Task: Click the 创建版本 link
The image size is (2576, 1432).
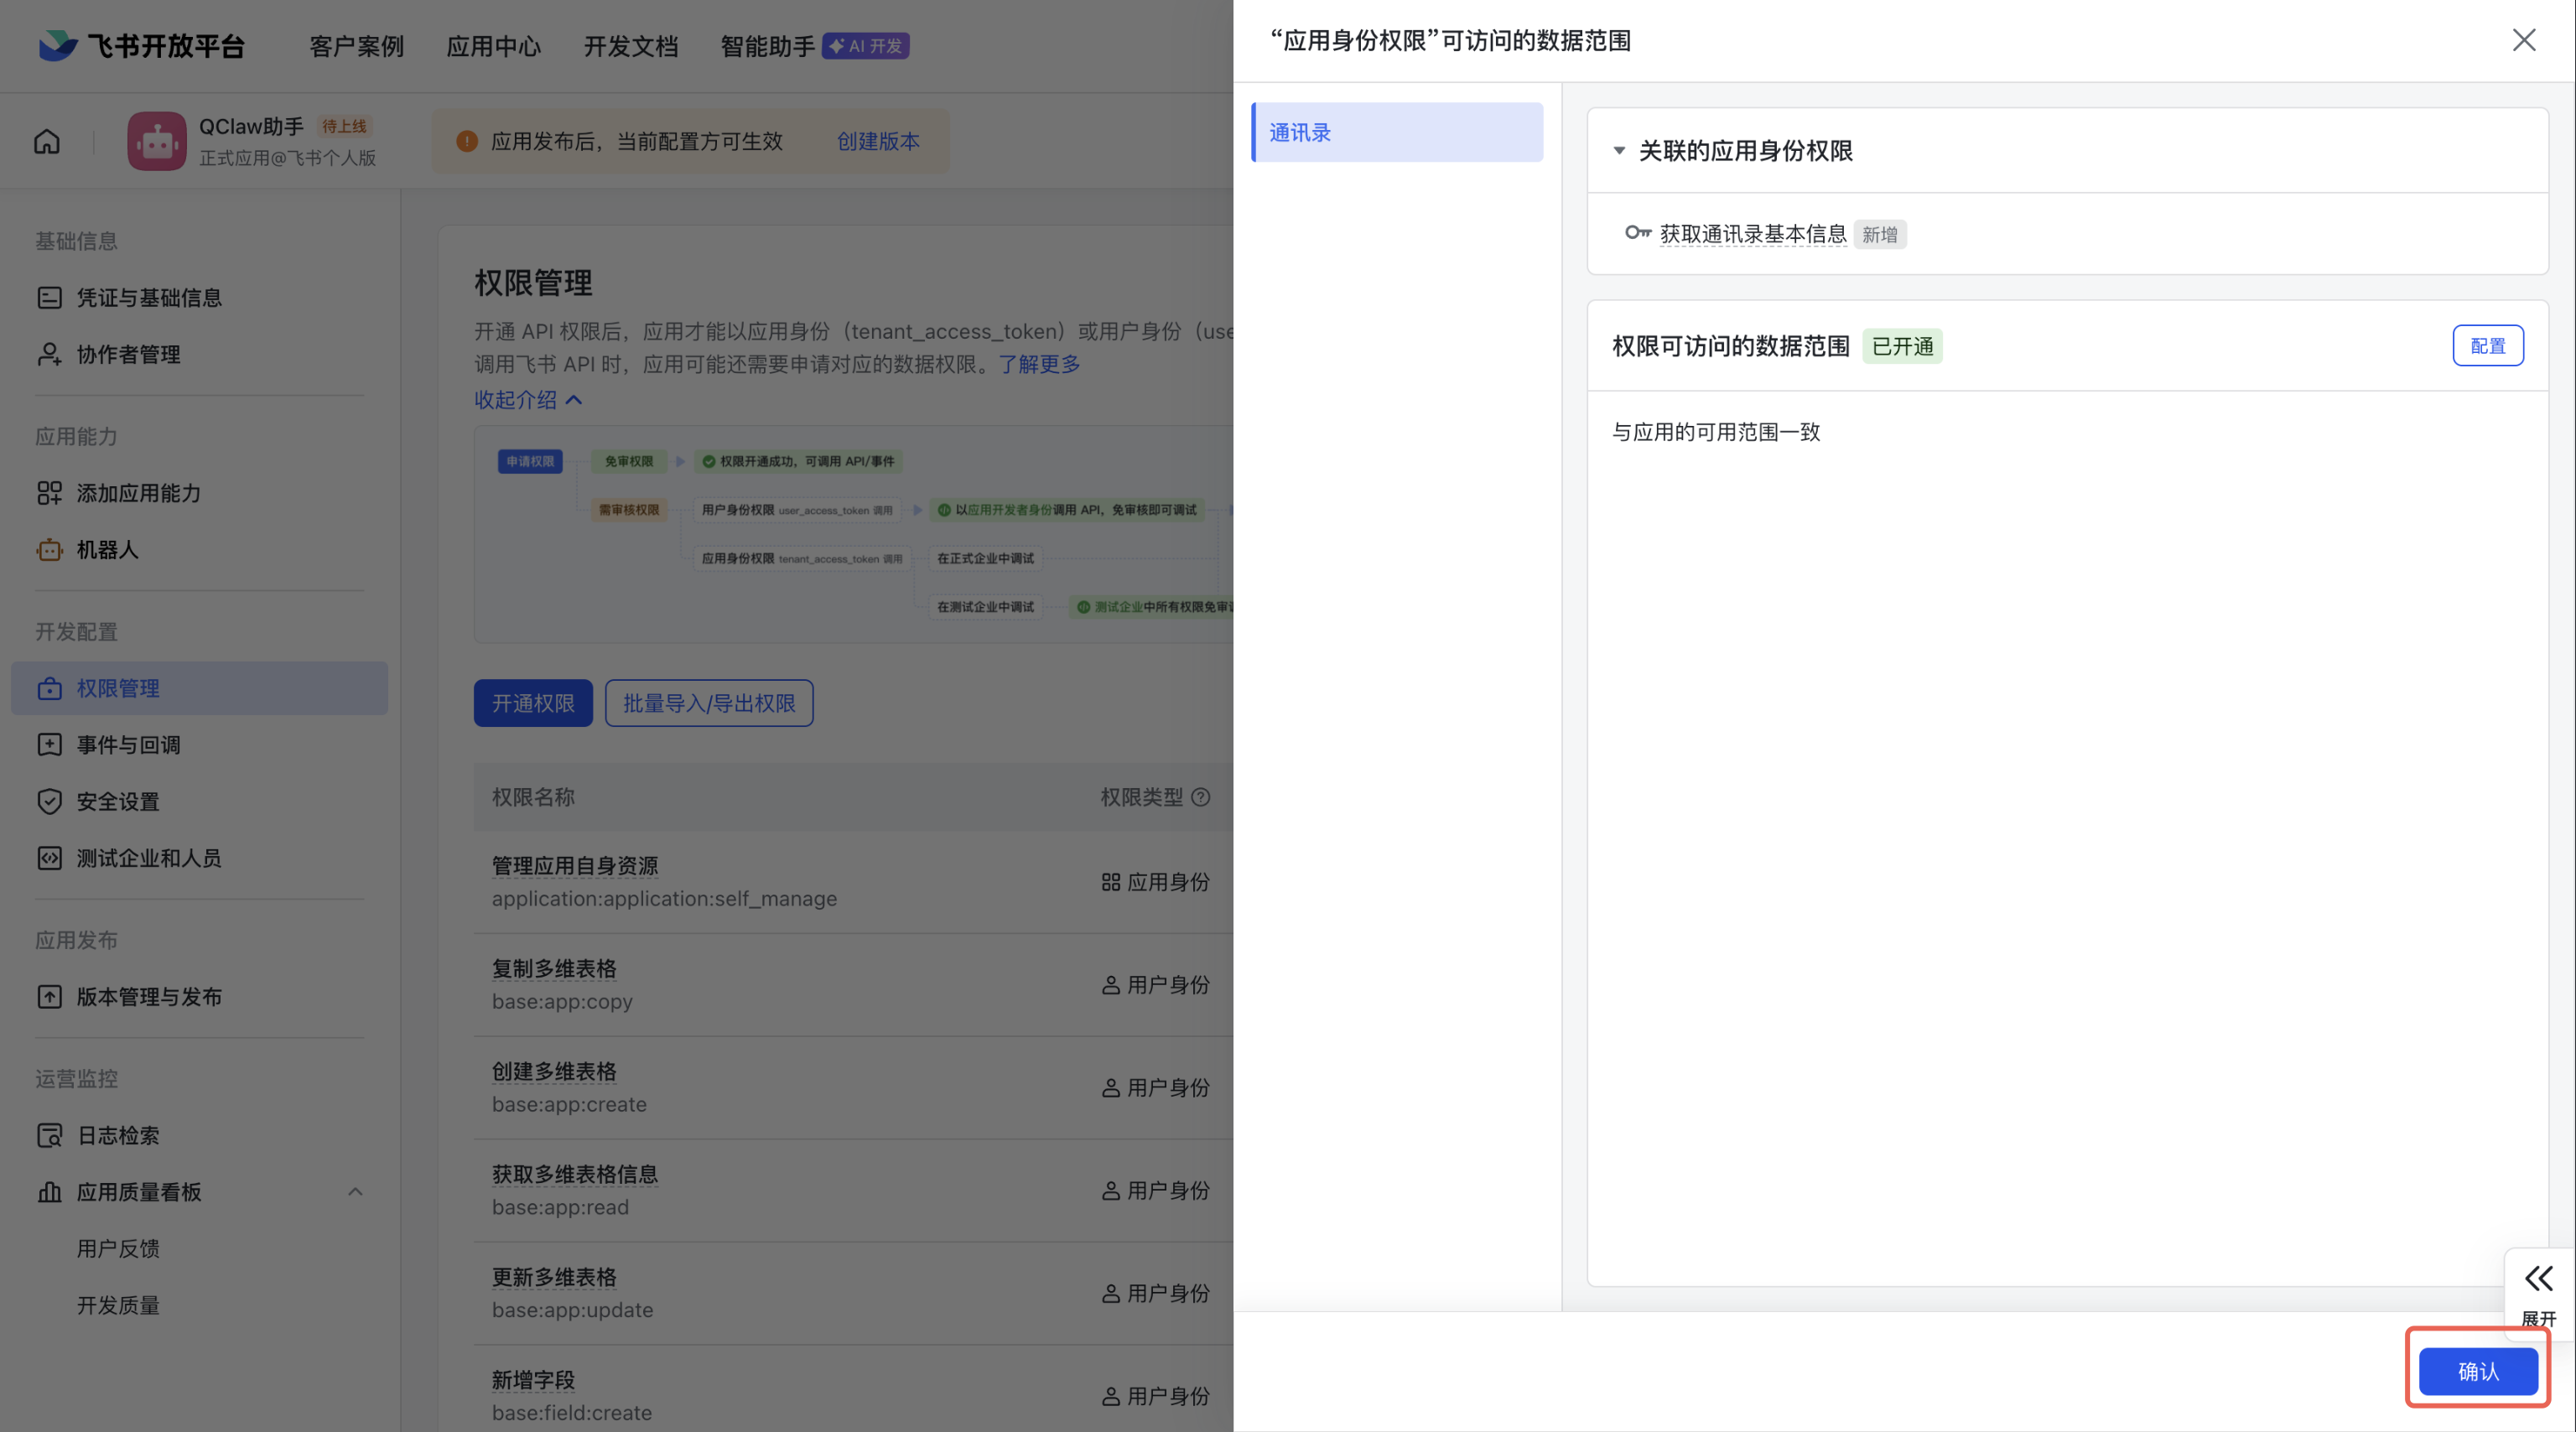Action: [x=877, y=141]
